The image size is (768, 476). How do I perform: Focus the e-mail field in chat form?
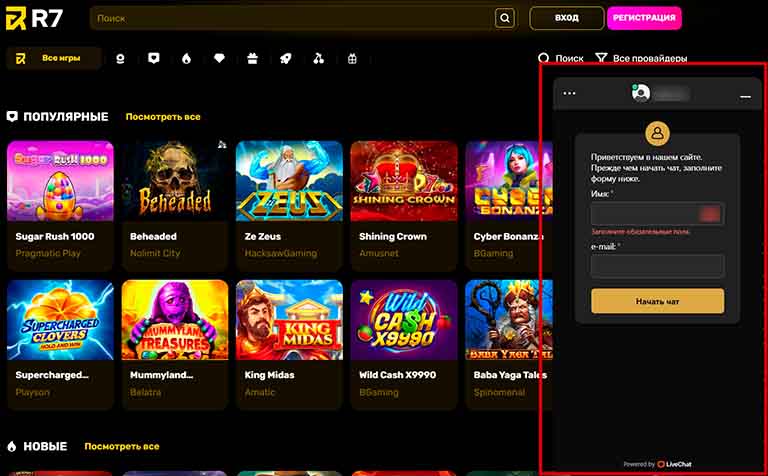(x=657, y=266)
